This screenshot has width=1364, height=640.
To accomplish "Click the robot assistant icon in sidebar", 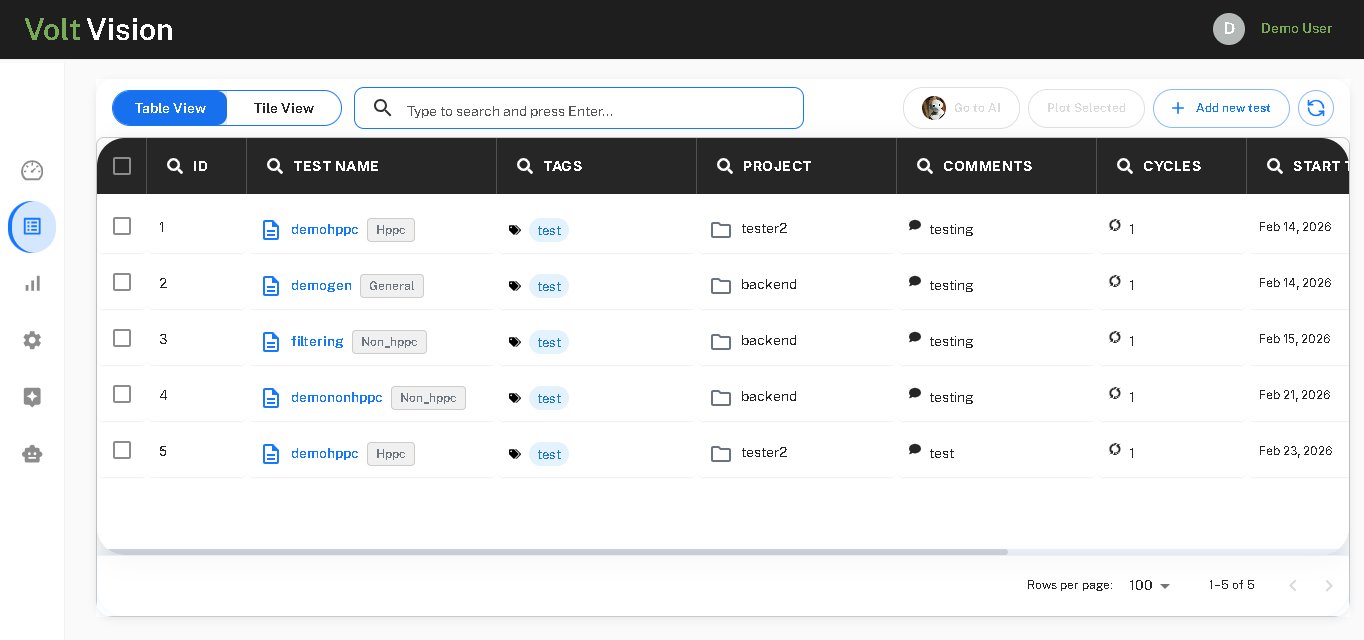I will pos(32,453).
